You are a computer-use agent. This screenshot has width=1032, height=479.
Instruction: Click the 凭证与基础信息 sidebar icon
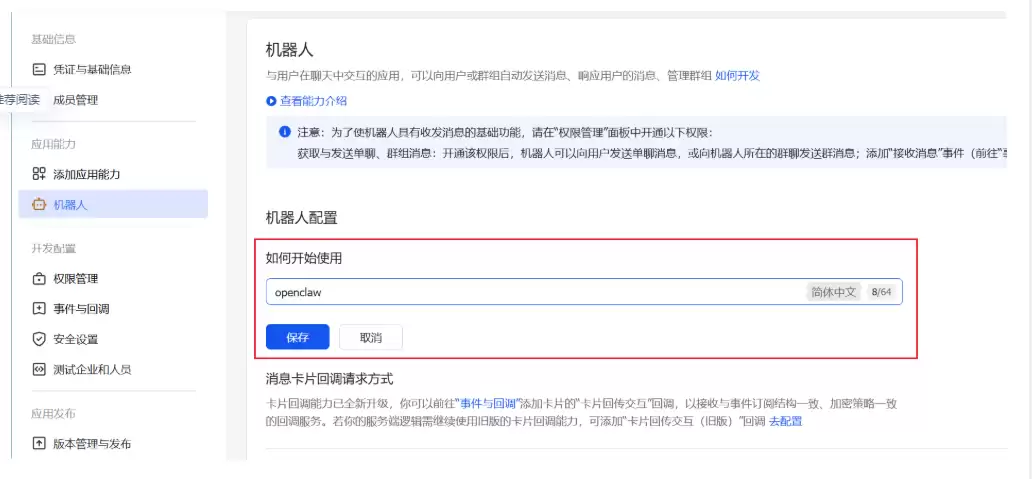[39, 69]
